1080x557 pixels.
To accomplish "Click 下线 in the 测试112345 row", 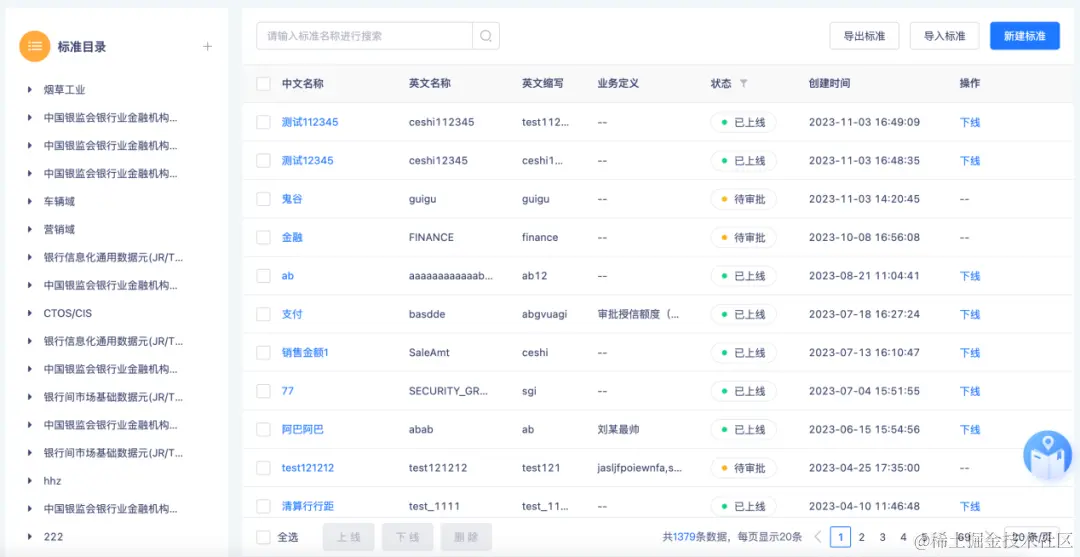I will pos(970,123).
